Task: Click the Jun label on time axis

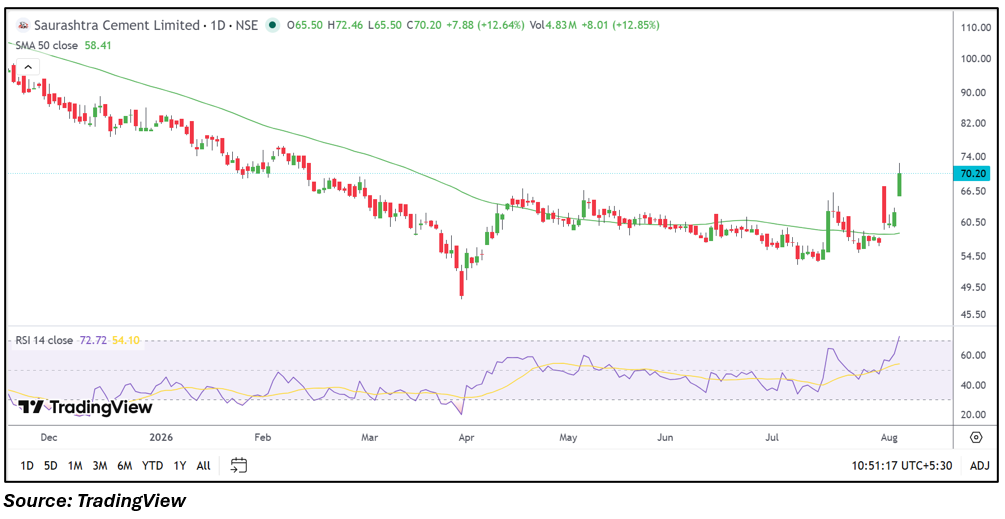Action: 666,438
